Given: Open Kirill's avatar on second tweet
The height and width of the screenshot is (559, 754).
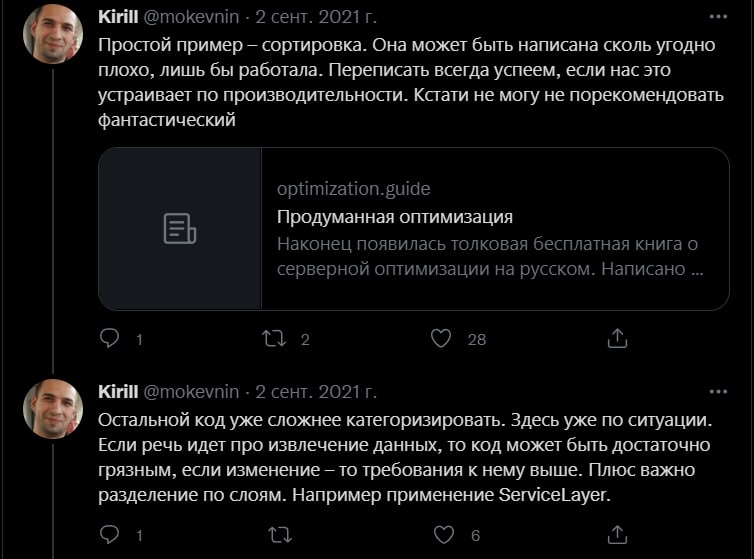Looking at the screenshot, I should (53, 408).
